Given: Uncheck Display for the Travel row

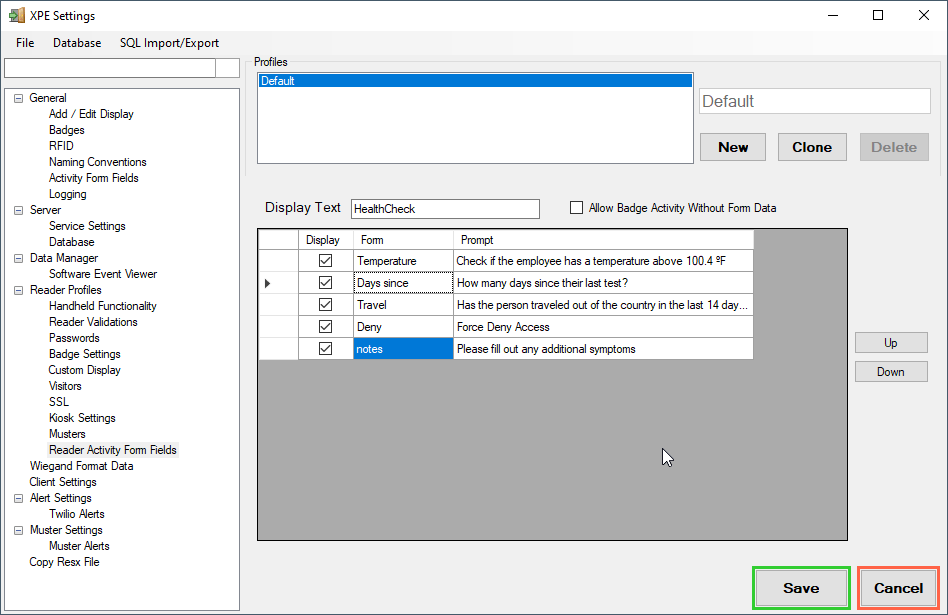Looking at the screenshot, I should point(325,305).
